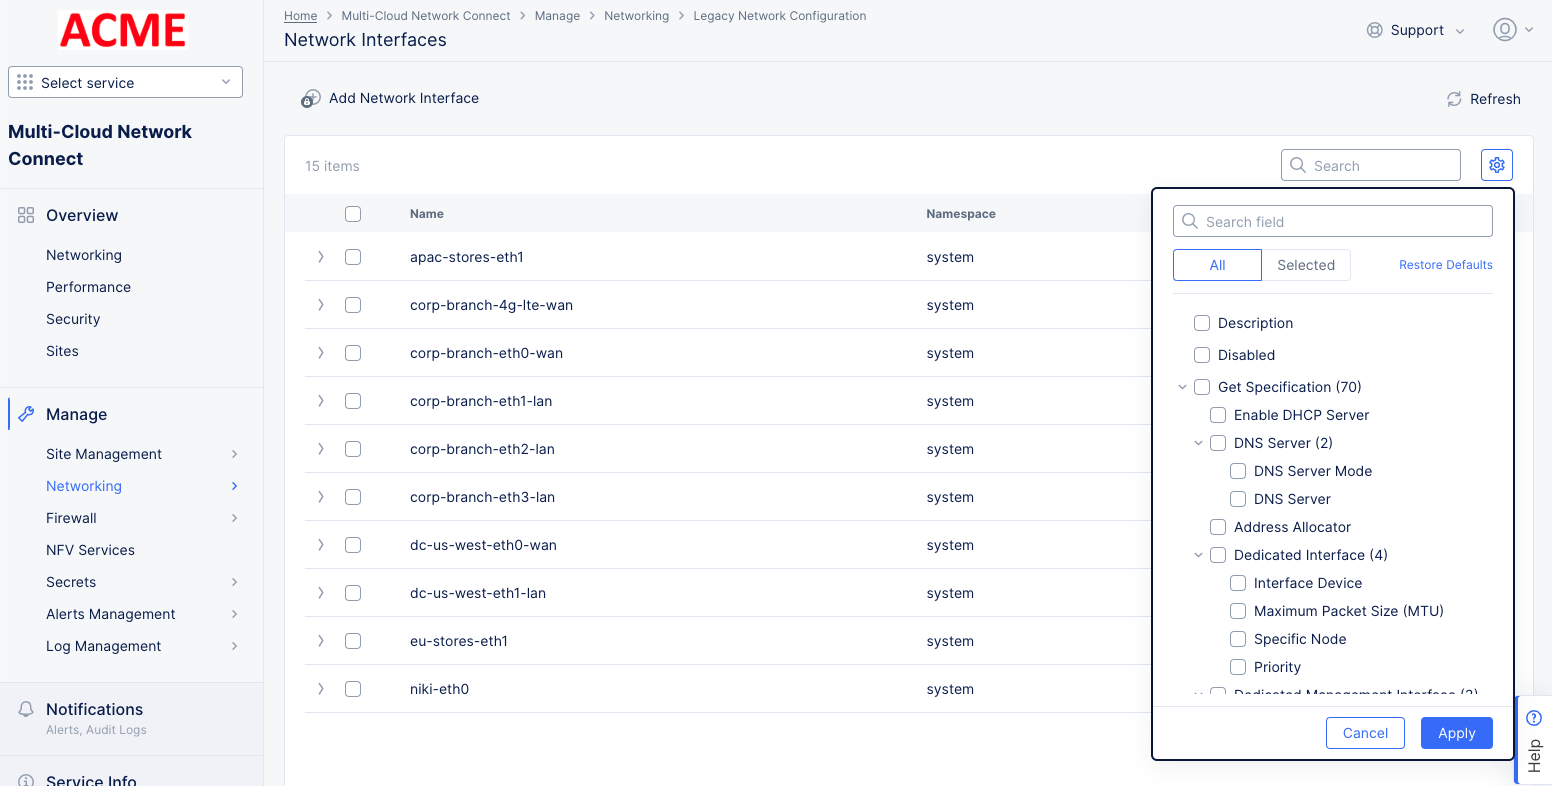This screenshot has width=1552, height=786.
Task: Check the Description field checkbox
Action: coord(1202,322)
